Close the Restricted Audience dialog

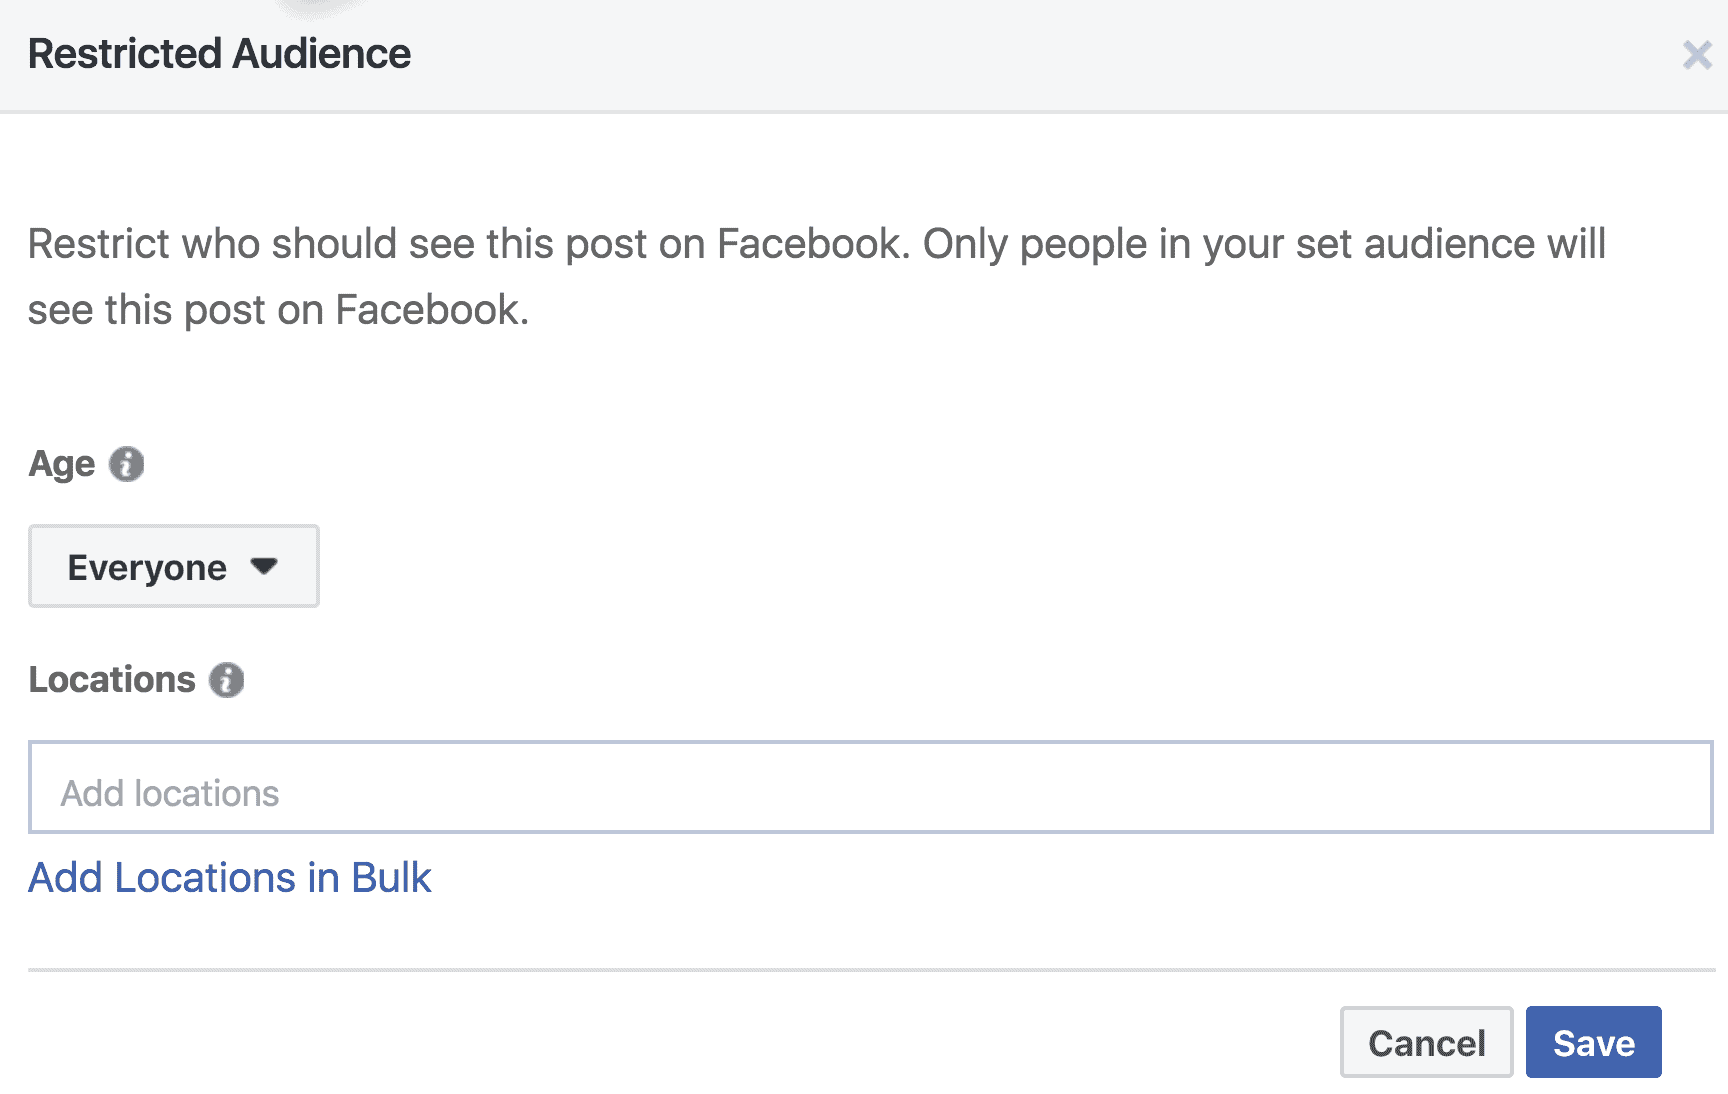1696,54
